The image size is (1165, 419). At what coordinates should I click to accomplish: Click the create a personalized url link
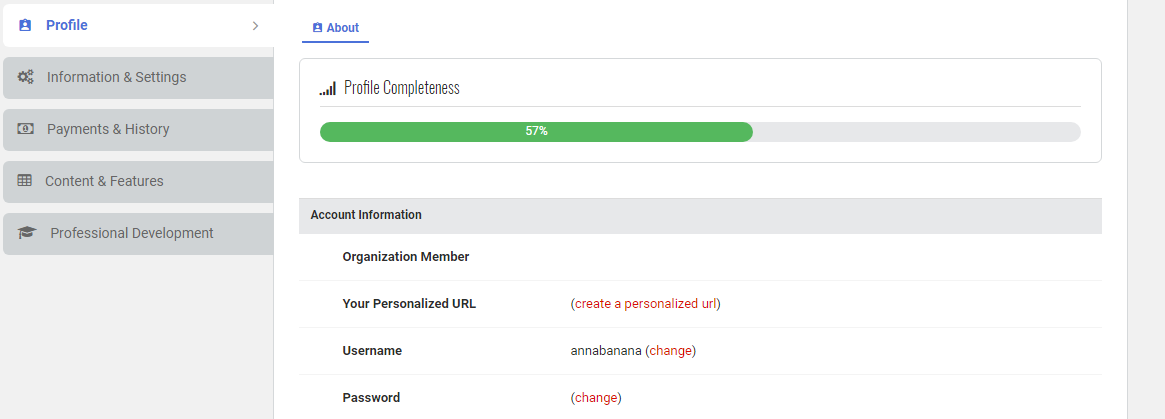click(646, 303)
